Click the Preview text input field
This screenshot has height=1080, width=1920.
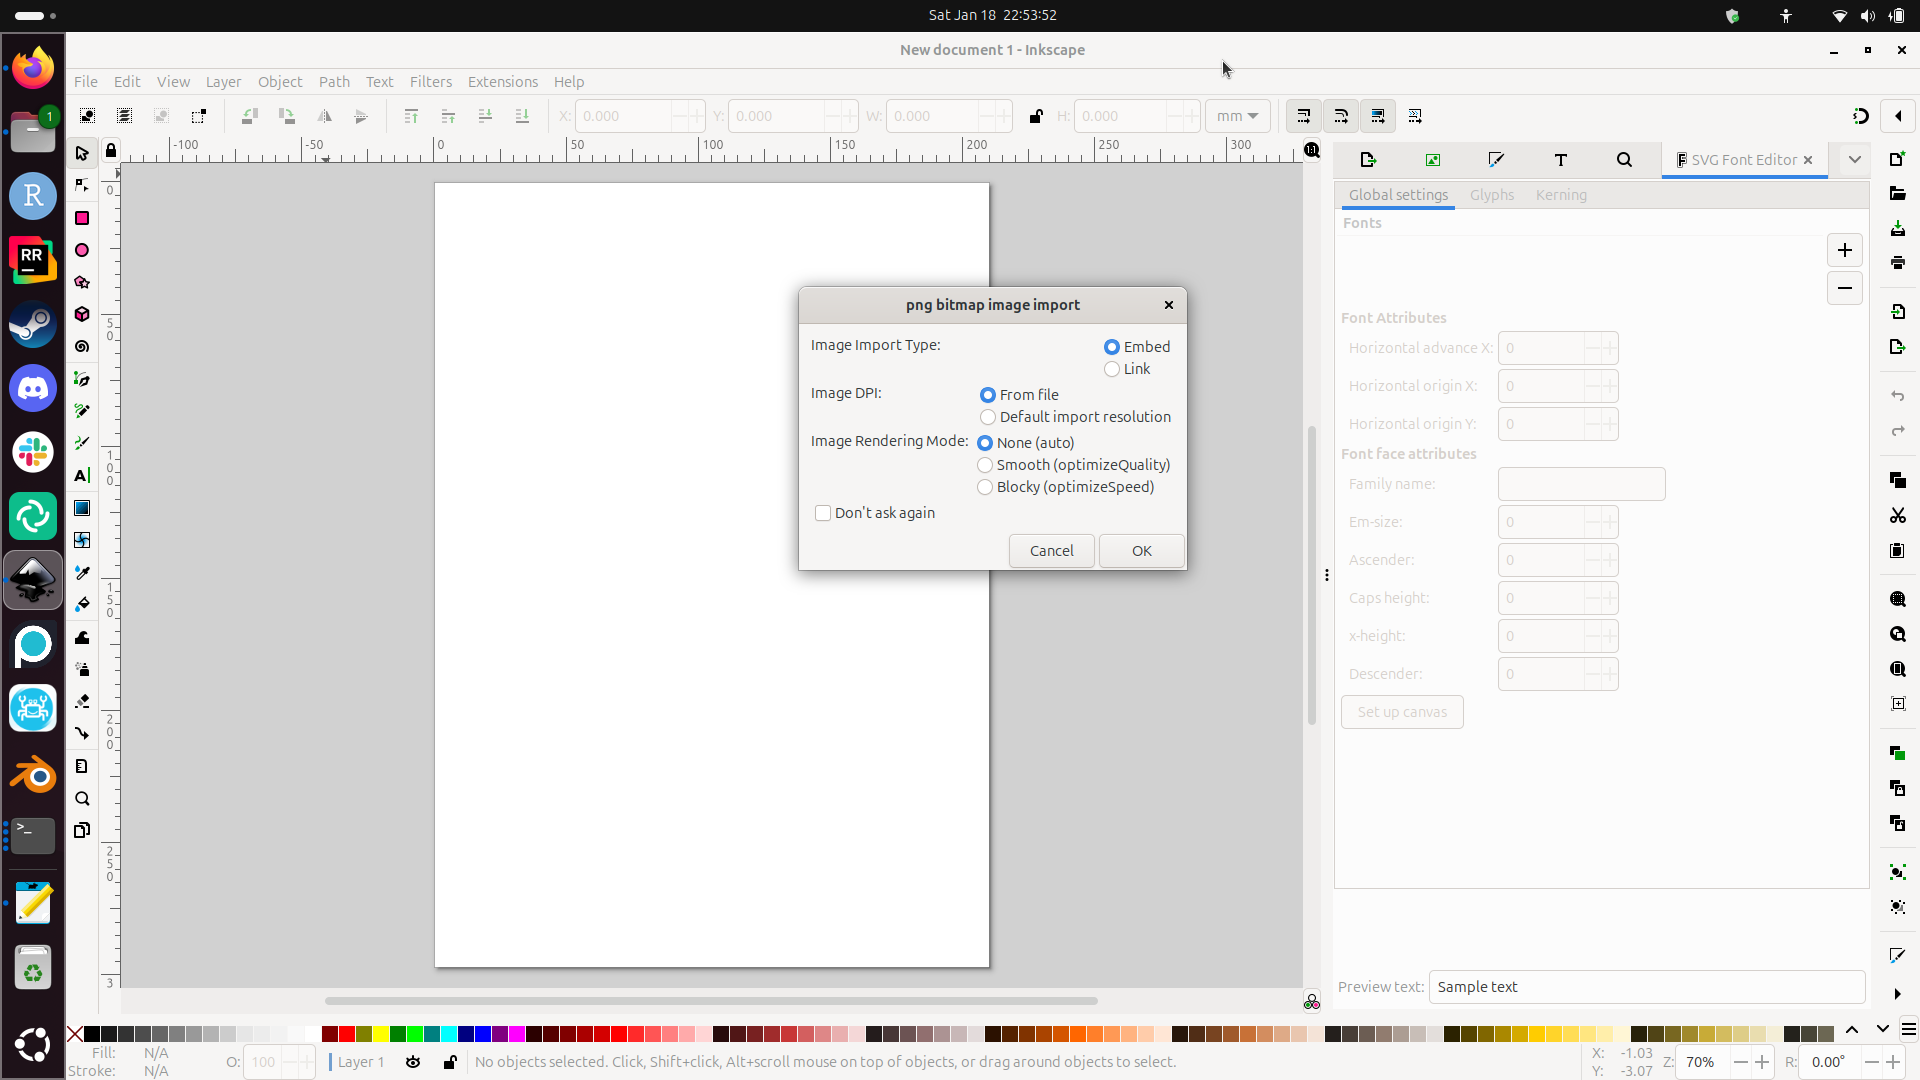1647,987
